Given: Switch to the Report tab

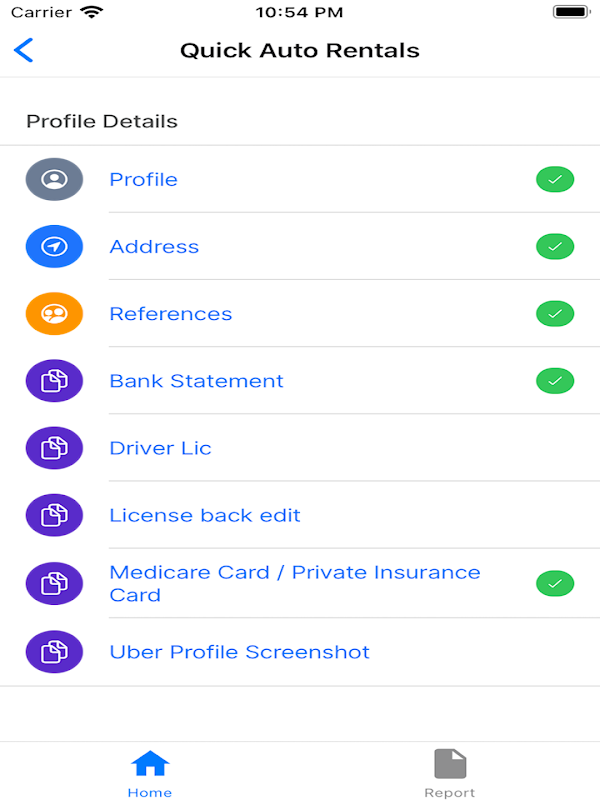Looking at the screenshot, I should coord(450,773).
